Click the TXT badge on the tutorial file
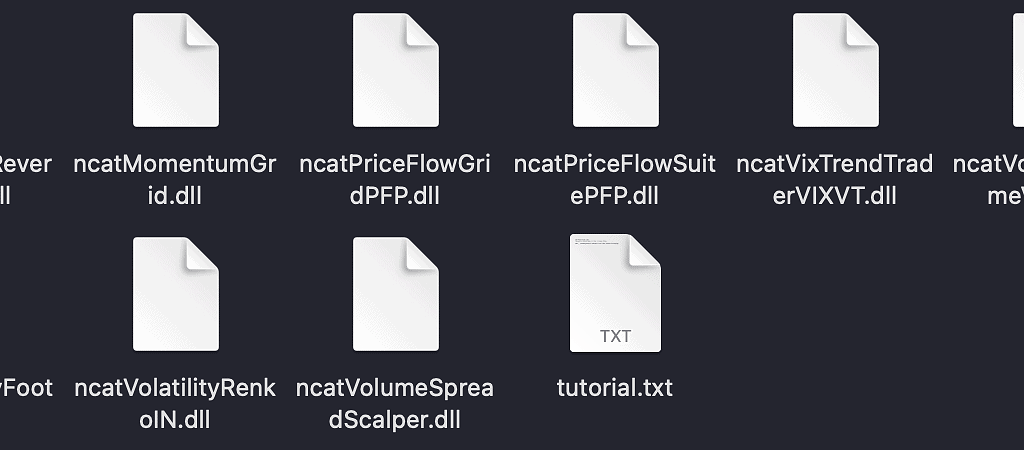 (615, 336)
